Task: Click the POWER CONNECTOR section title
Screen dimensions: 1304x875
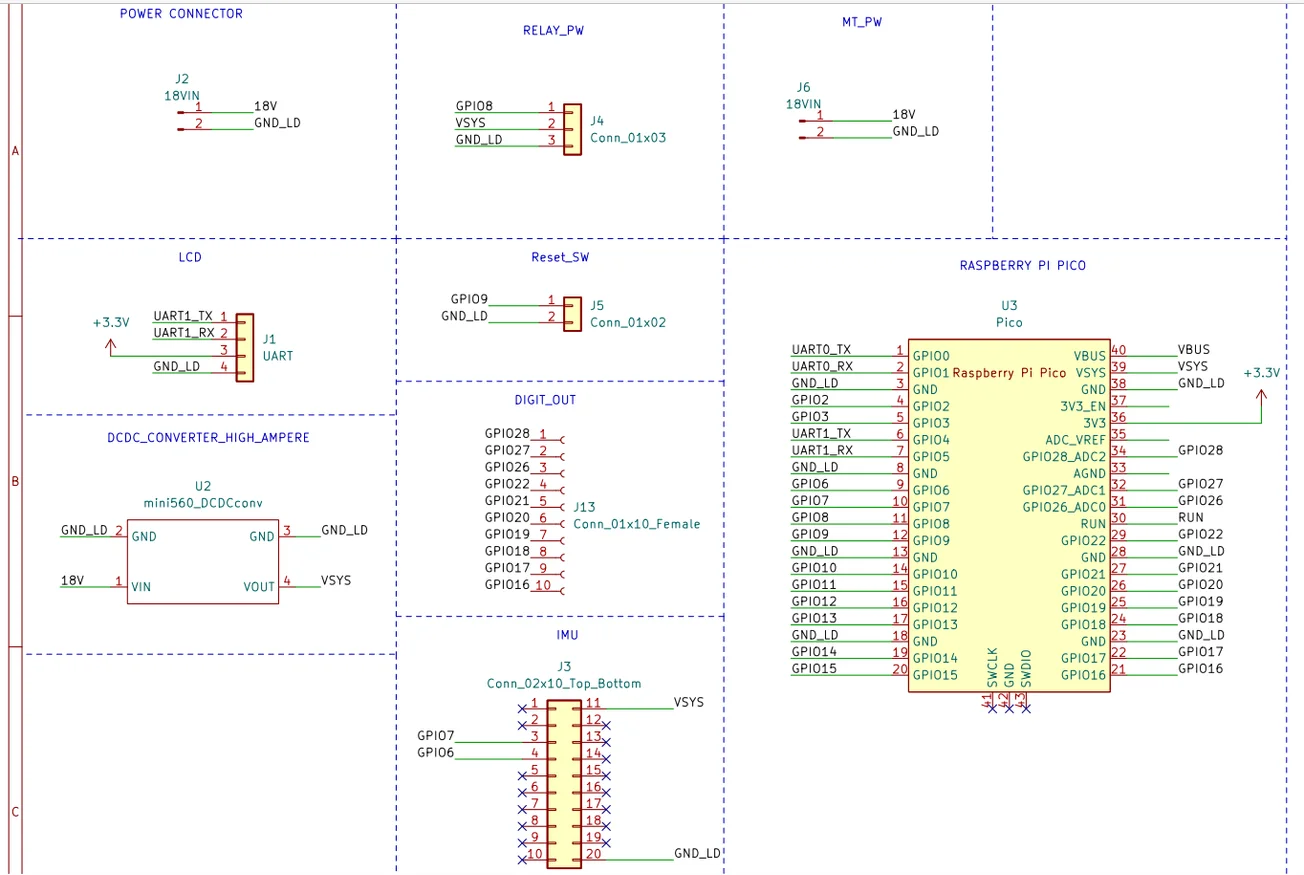Action: (x=181, y=14)
